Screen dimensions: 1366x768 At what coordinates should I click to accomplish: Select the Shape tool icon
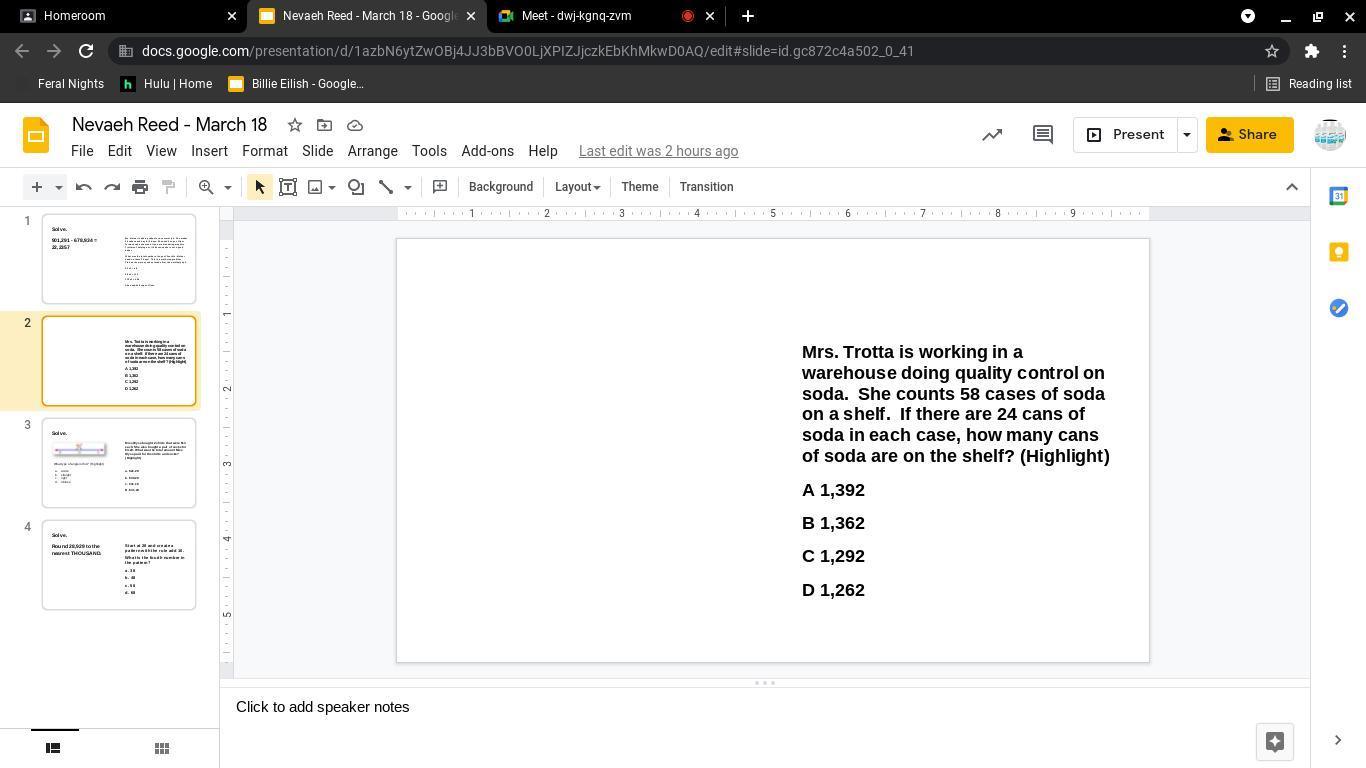coord(356,187)
